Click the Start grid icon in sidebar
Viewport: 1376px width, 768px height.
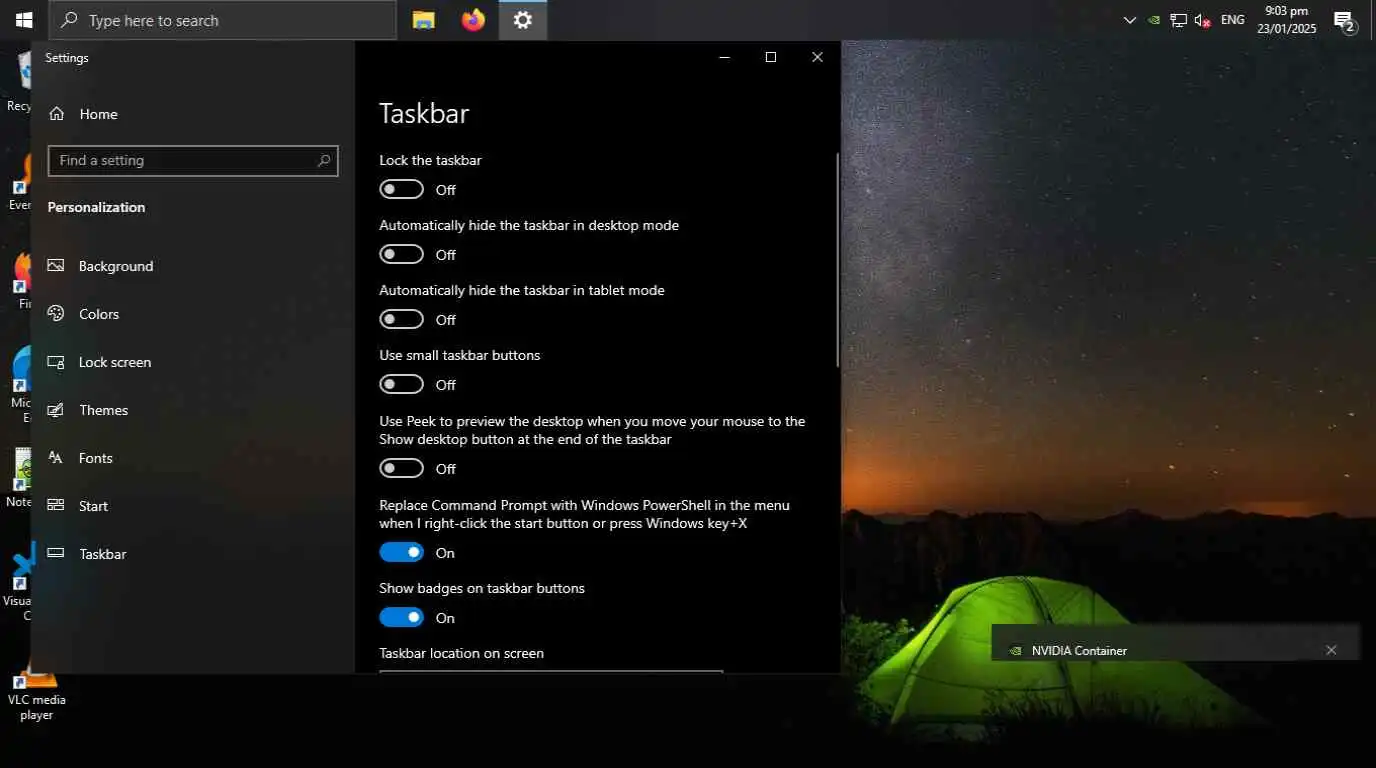pos(57,506)
